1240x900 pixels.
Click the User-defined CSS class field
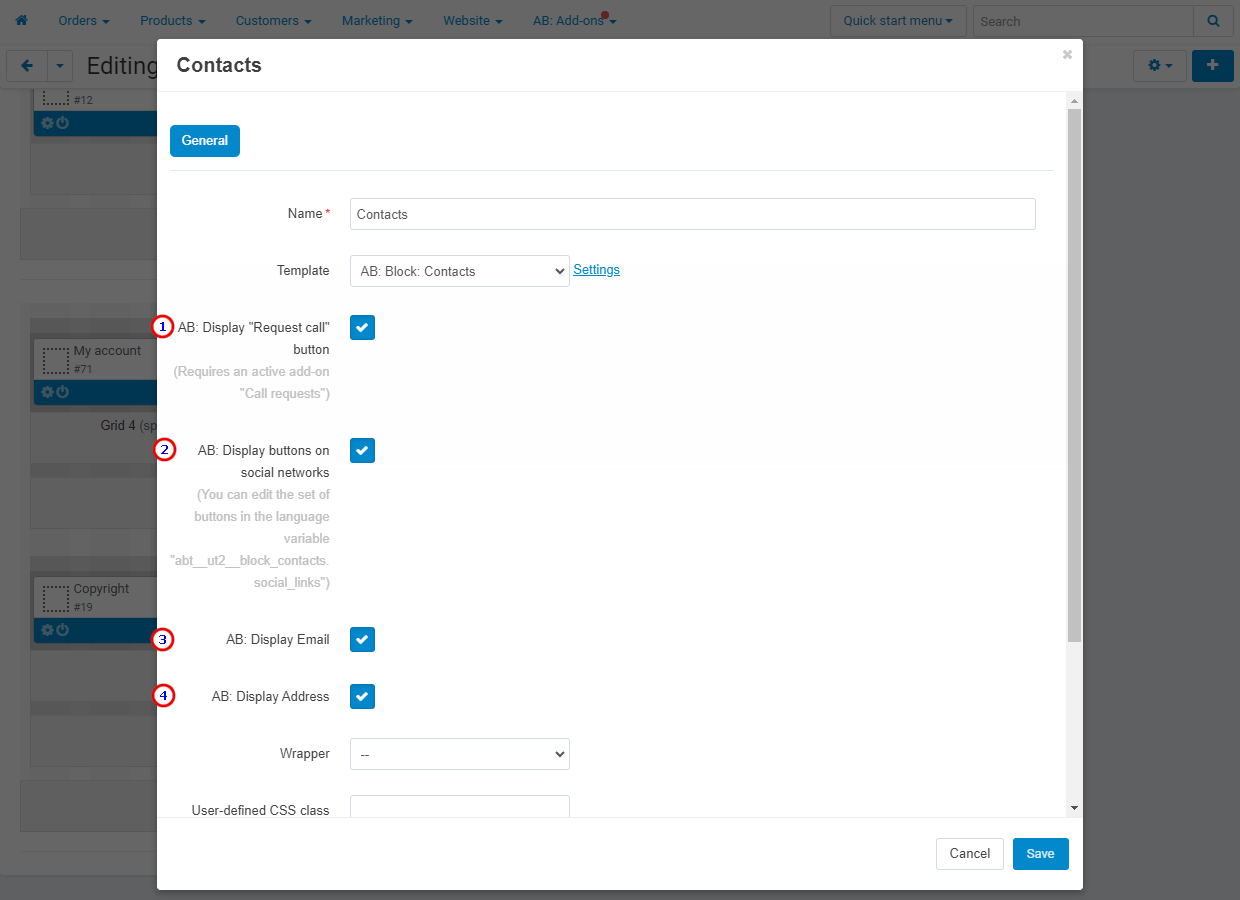(x=460, y=806)
